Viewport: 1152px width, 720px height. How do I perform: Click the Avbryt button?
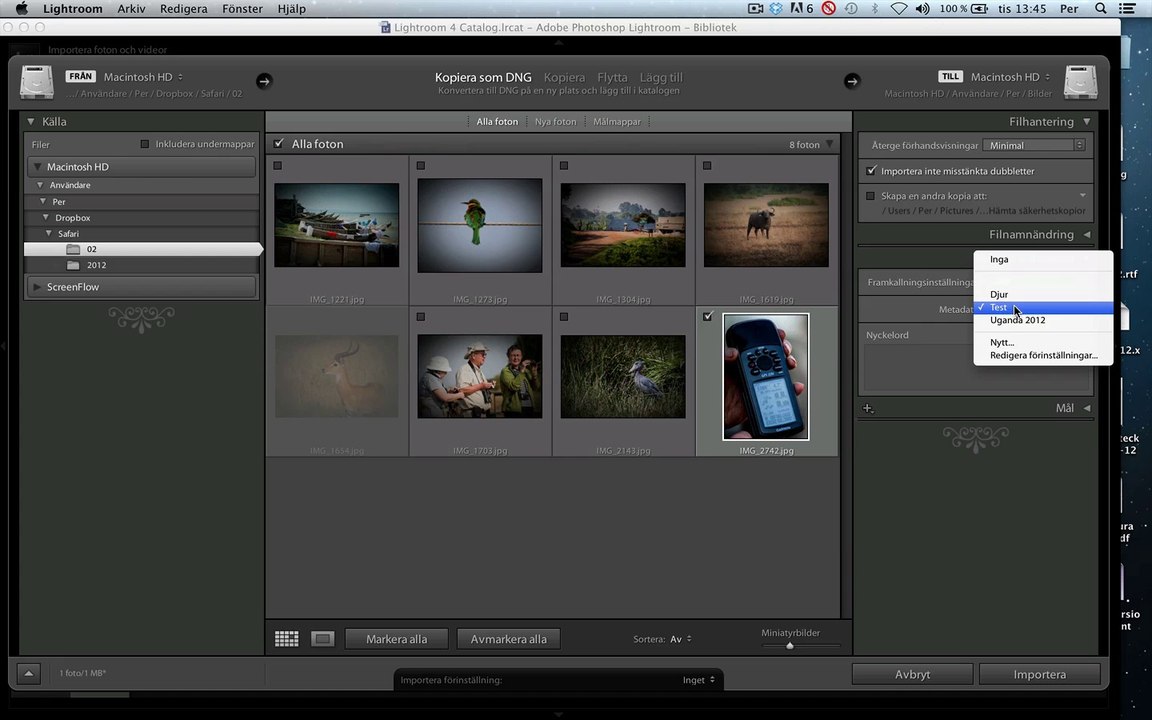pyautogui.click(x=912, y=674)
